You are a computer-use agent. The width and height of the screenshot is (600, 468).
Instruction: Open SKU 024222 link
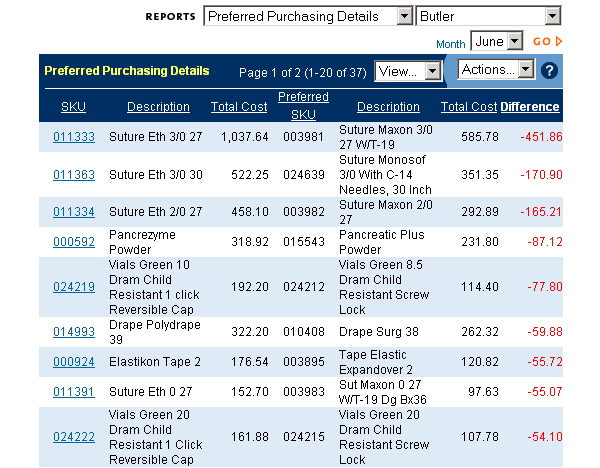click(74, 437)
